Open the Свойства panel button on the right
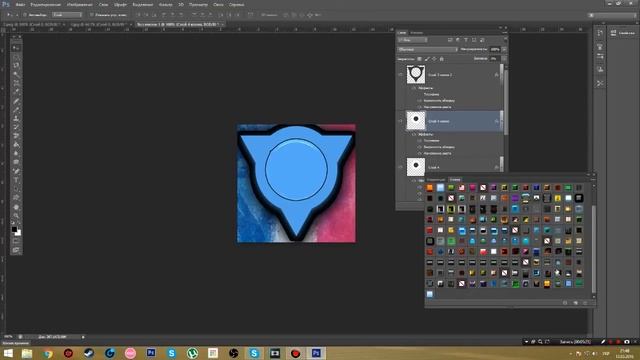The image size is (640, 360). click(622, 33)
